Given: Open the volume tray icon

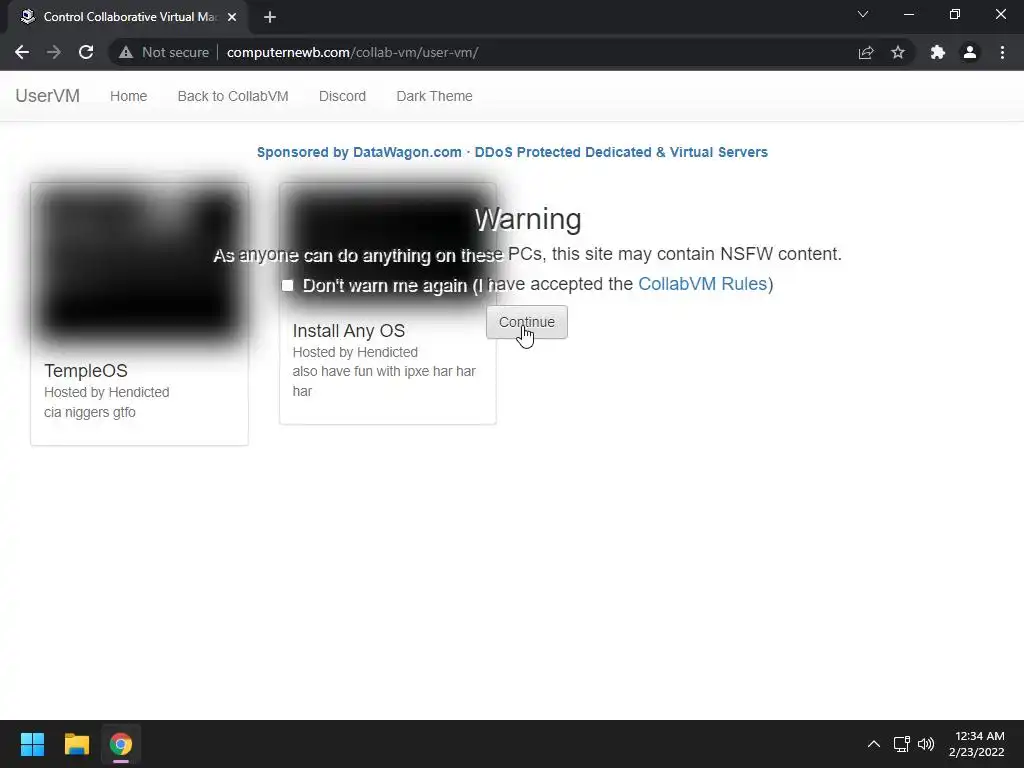Looking at the screenshot, I should click(x=926, y=744).
